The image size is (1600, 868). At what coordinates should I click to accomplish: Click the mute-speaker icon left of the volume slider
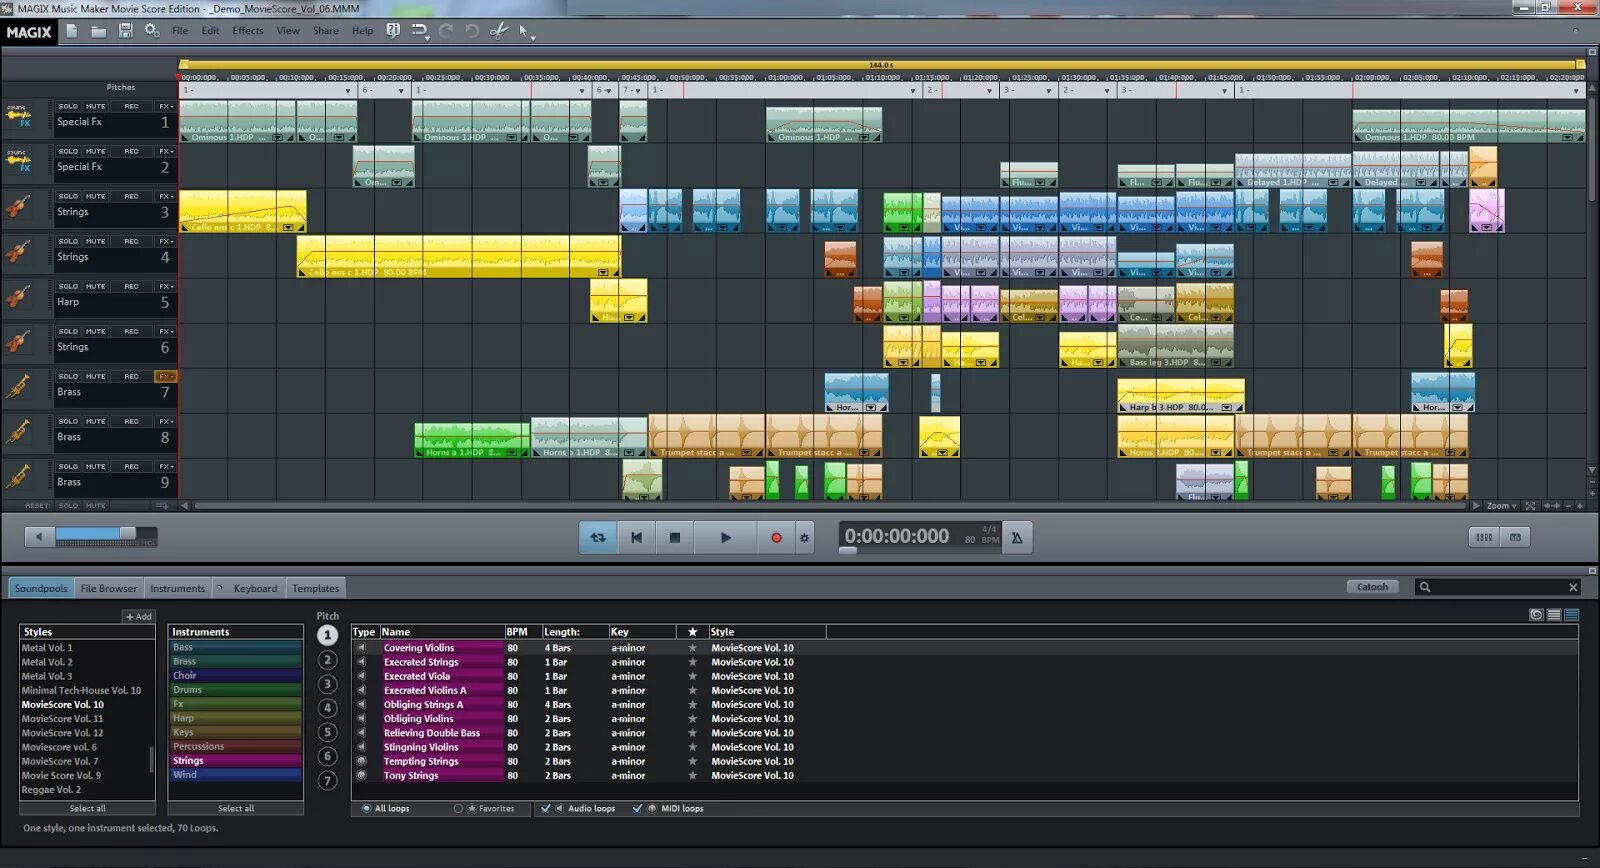[x=39, y=537]
